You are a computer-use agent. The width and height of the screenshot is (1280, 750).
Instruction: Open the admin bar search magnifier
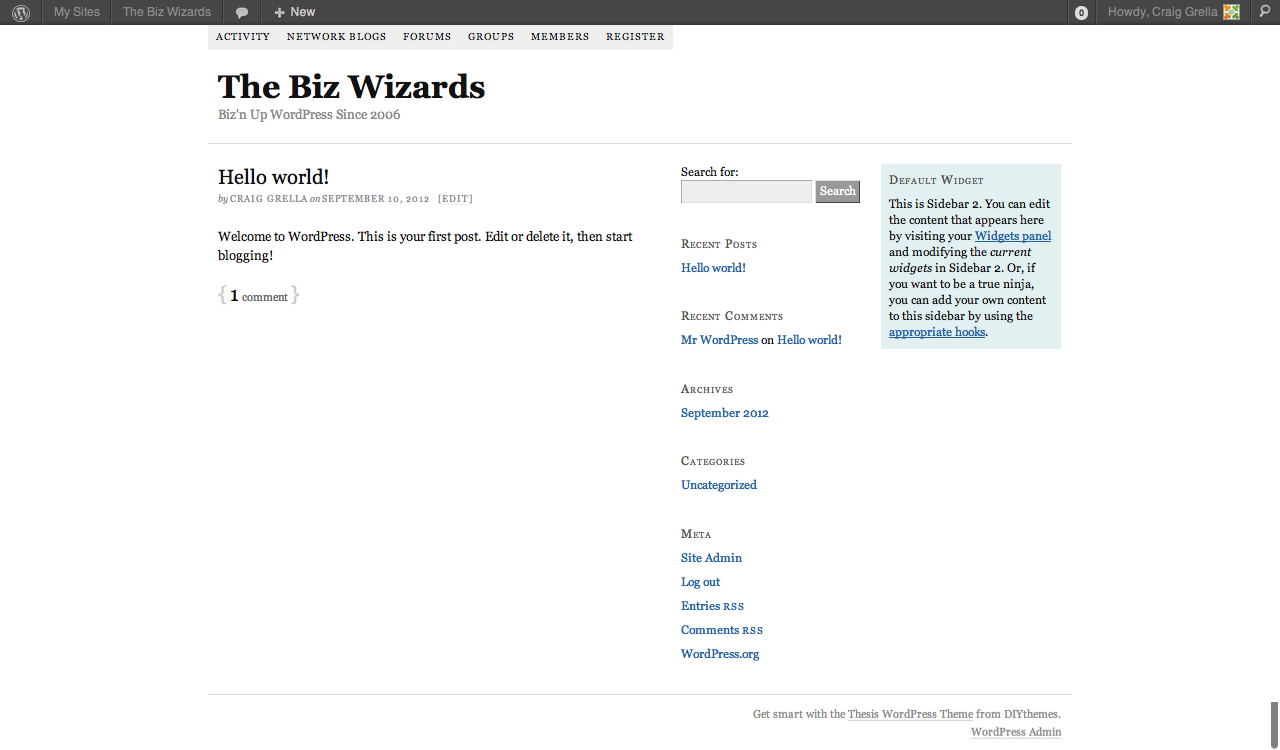pyautogui.click(x=1265, y=12)
